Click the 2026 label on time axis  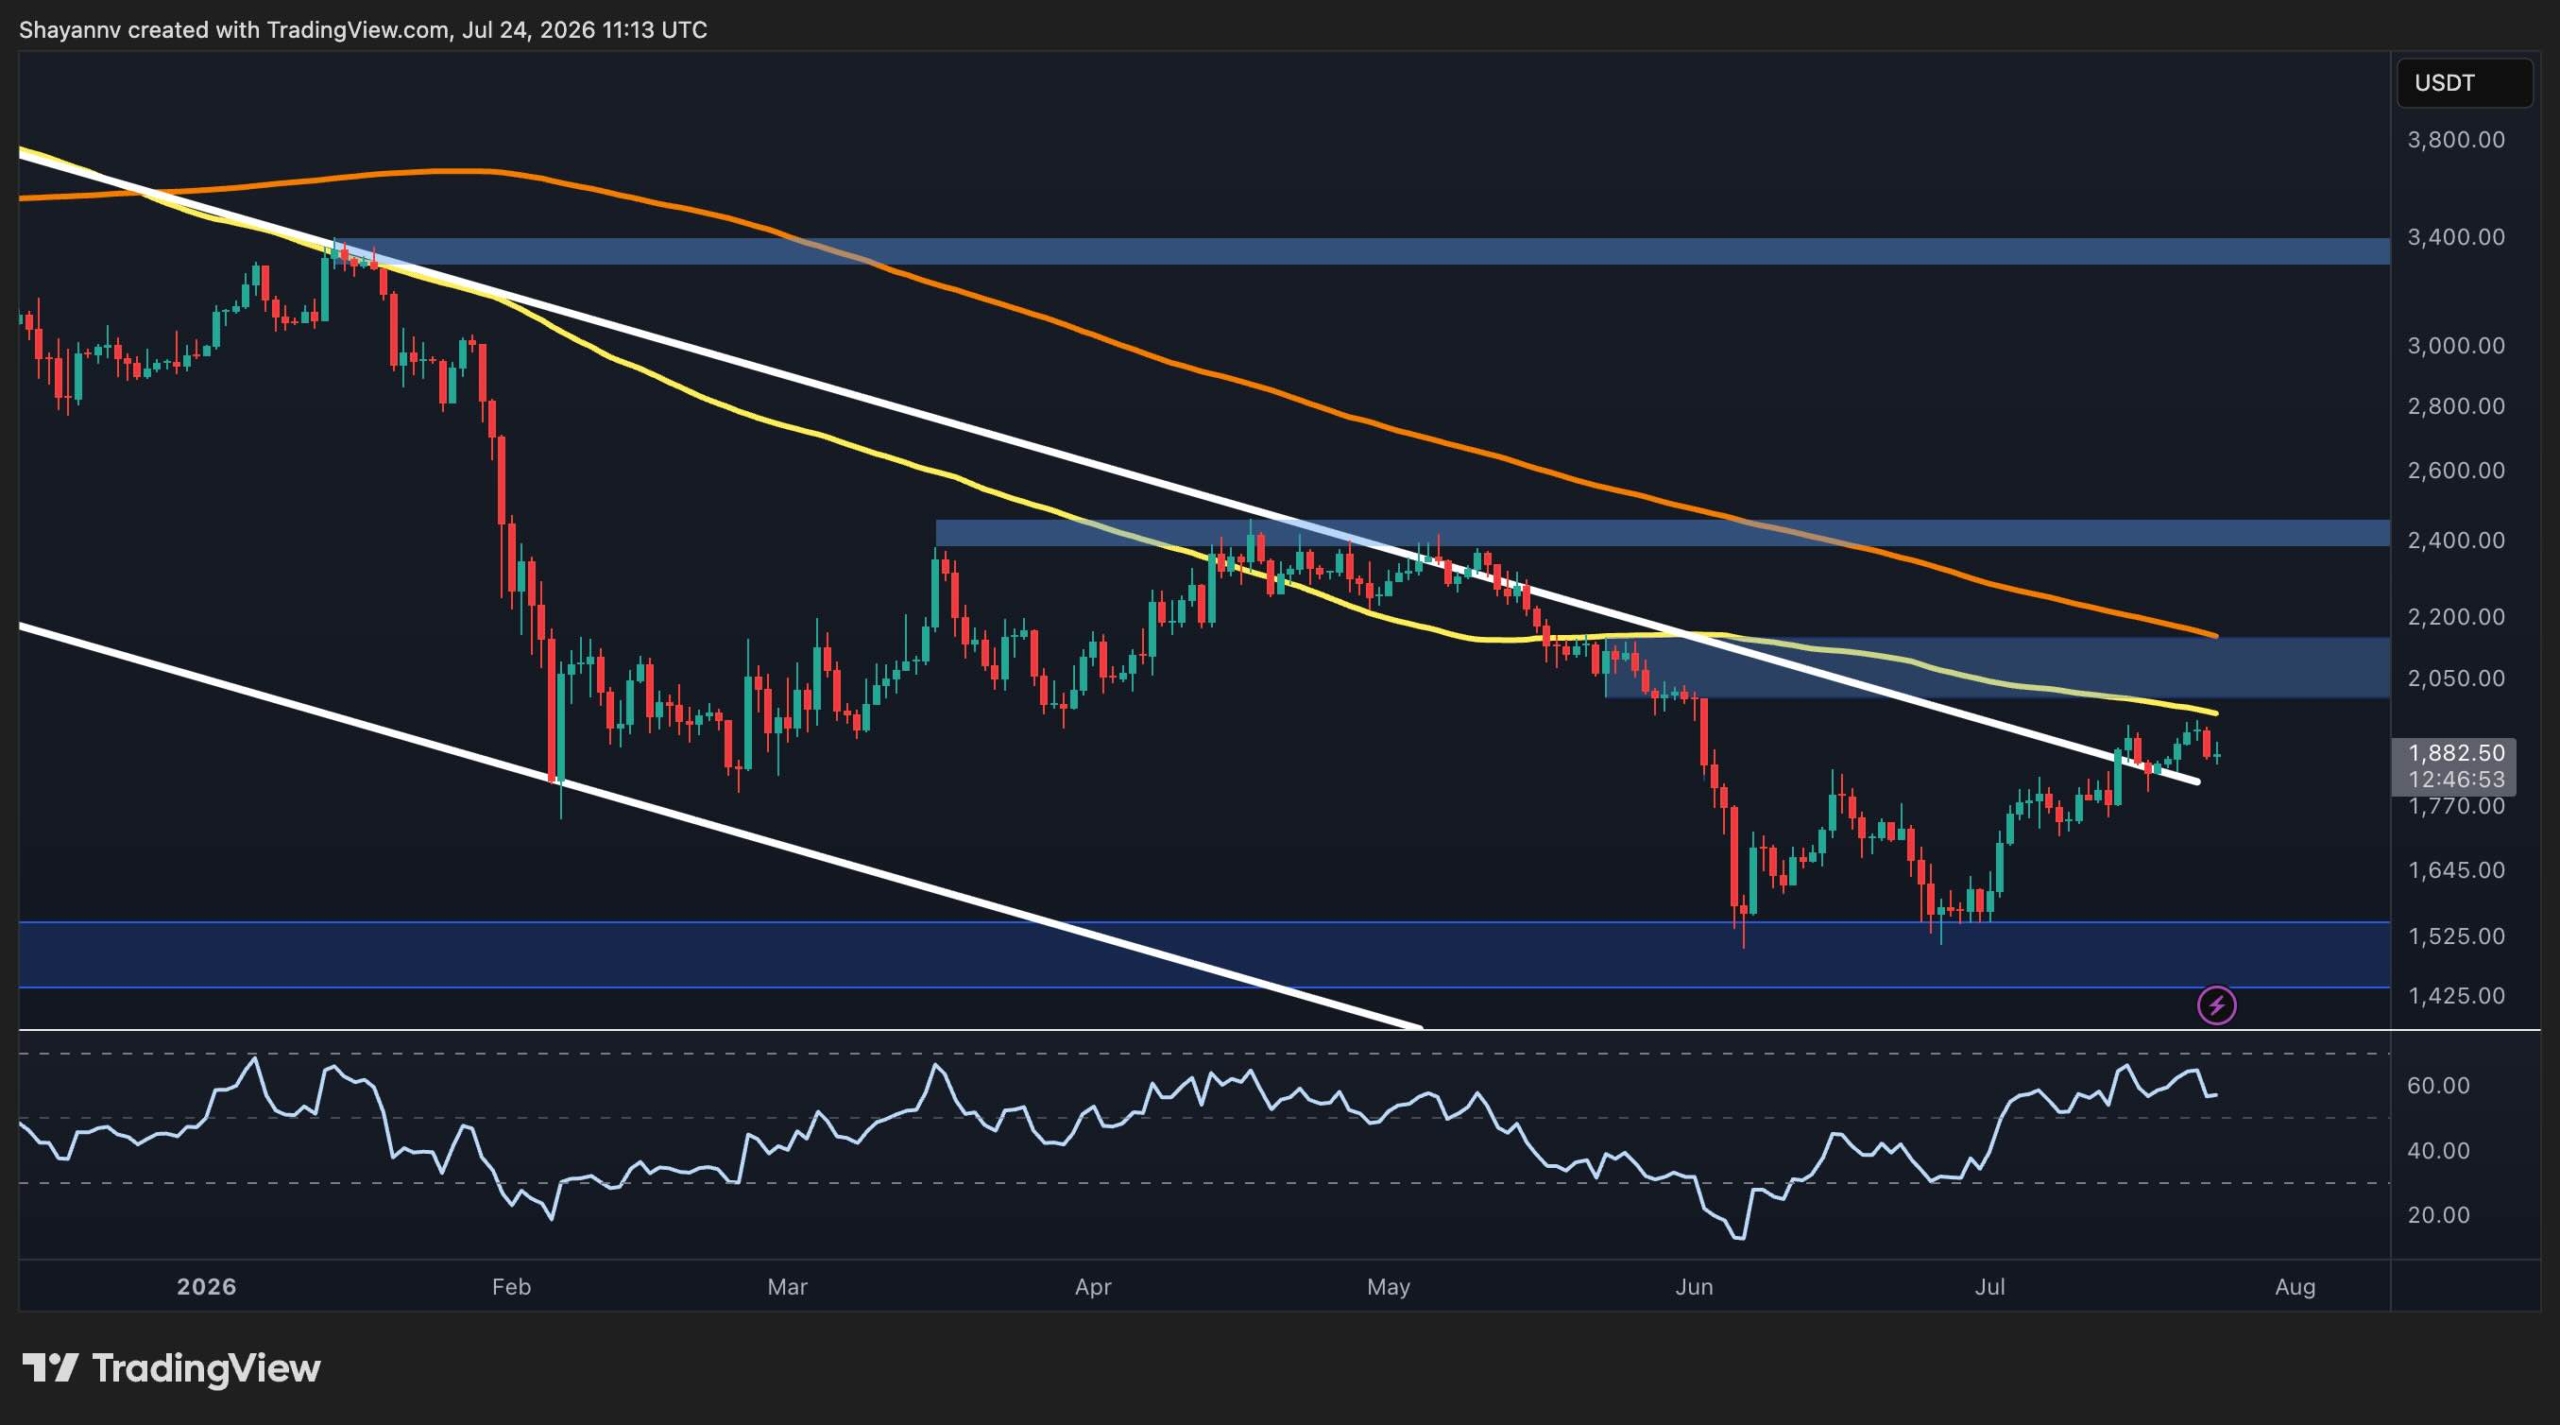pos(206,1287)
